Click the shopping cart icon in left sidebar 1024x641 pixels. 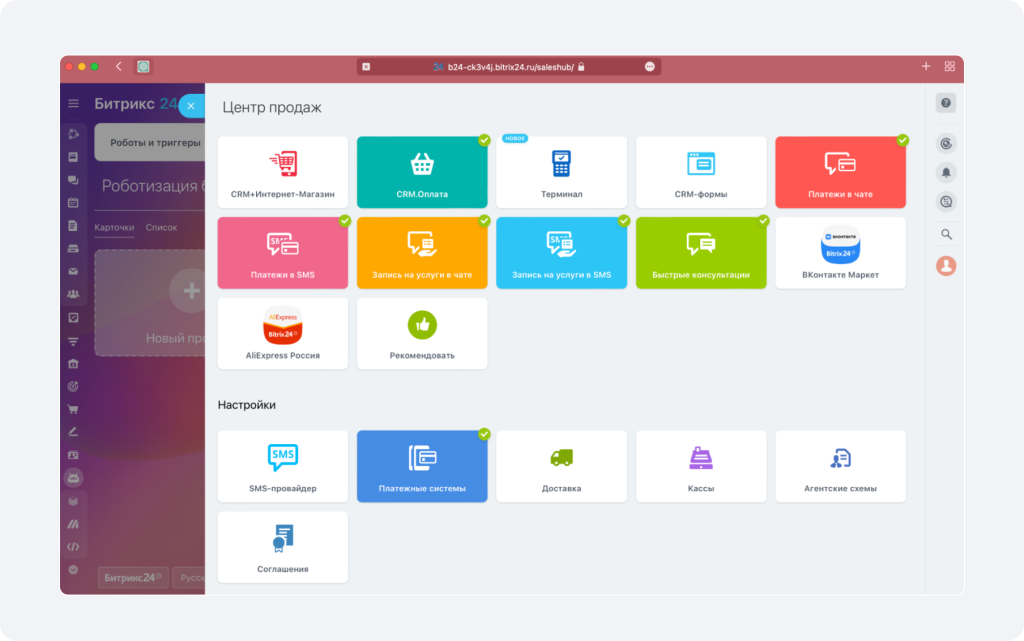pyautogui.click(x=73, y=409)
